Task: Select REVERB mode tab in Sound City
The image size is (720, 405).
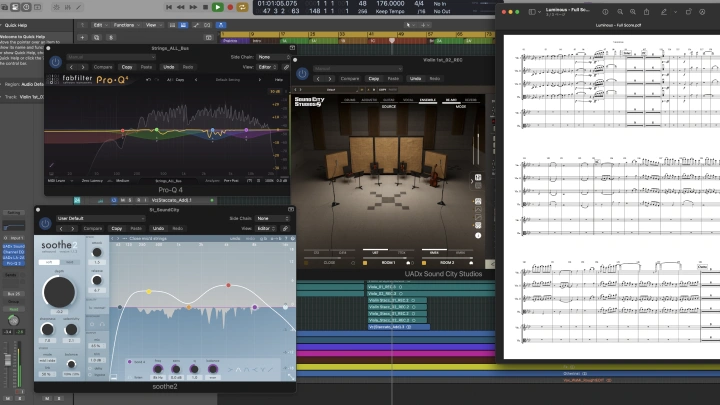Action: (471, 100)
